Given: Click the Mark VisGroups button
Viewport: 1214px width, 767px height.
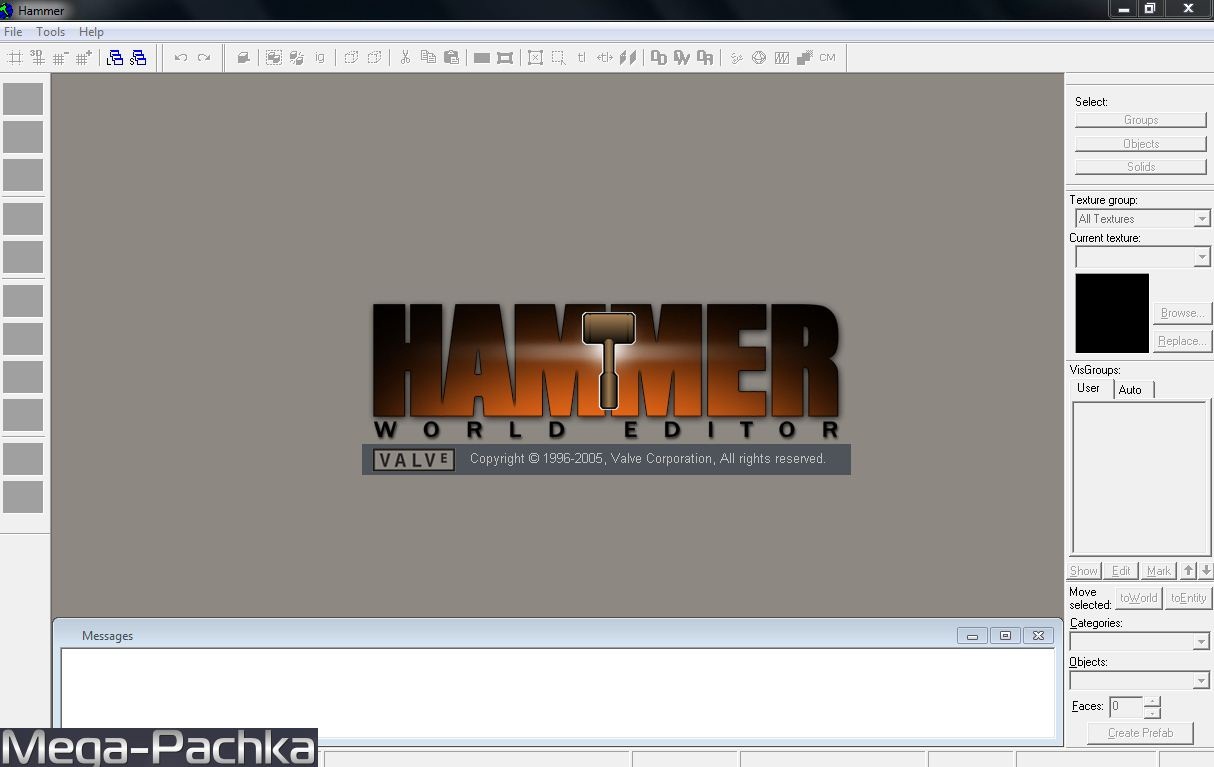Looking at the screenshot, I should point(1159,571).
